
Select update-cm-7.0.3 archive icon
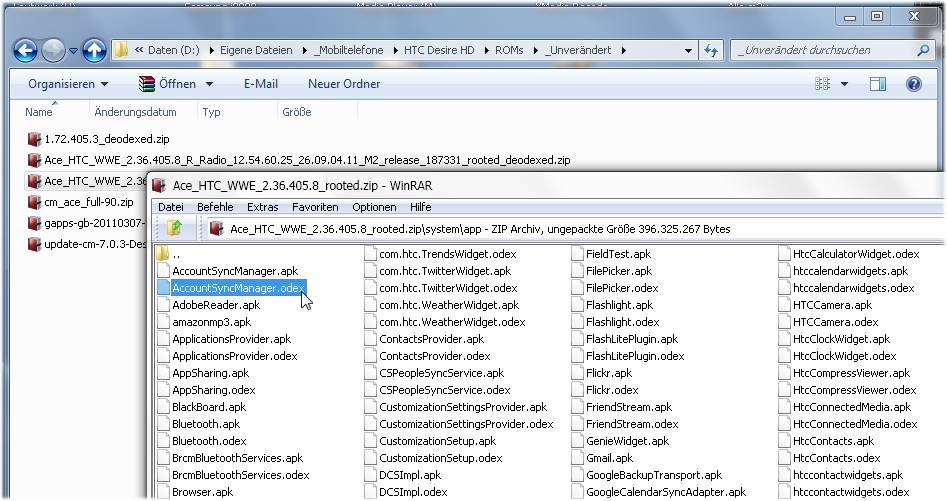tap(34, 244)
